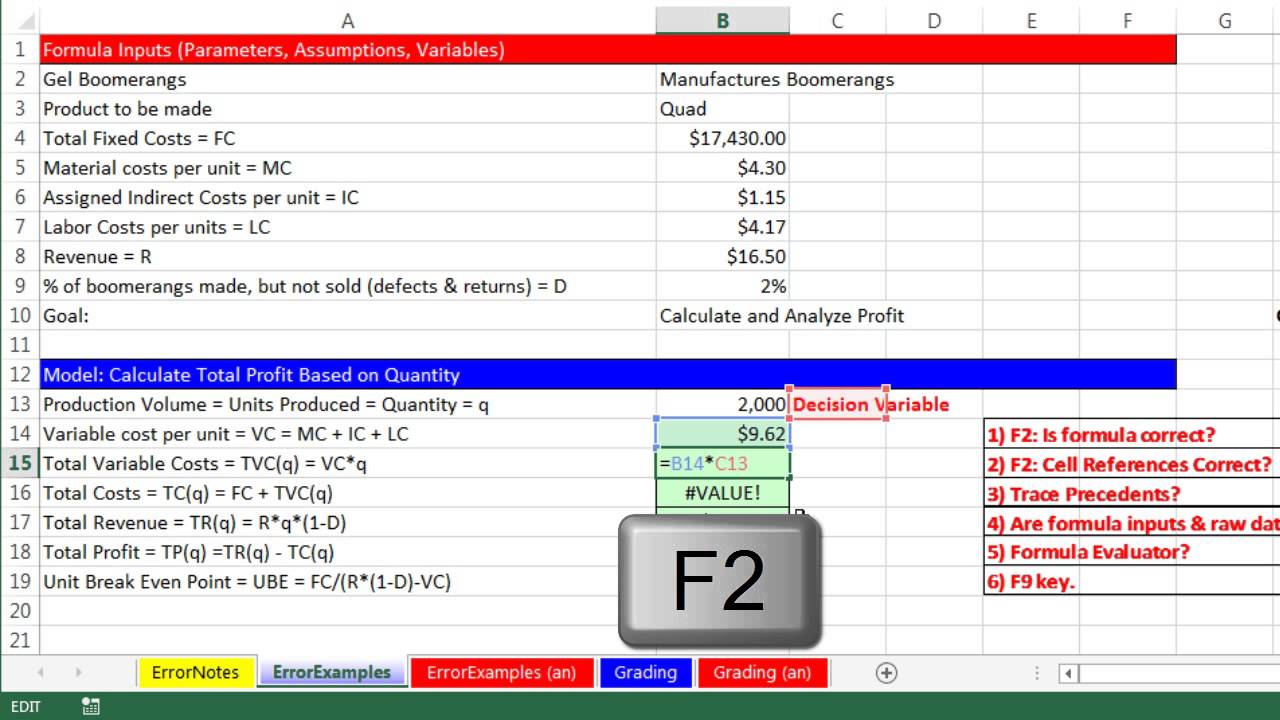This screenshot has width=1280, height=720.
Task: Click the #VALUE! error cell
Action: coord(722,493)
